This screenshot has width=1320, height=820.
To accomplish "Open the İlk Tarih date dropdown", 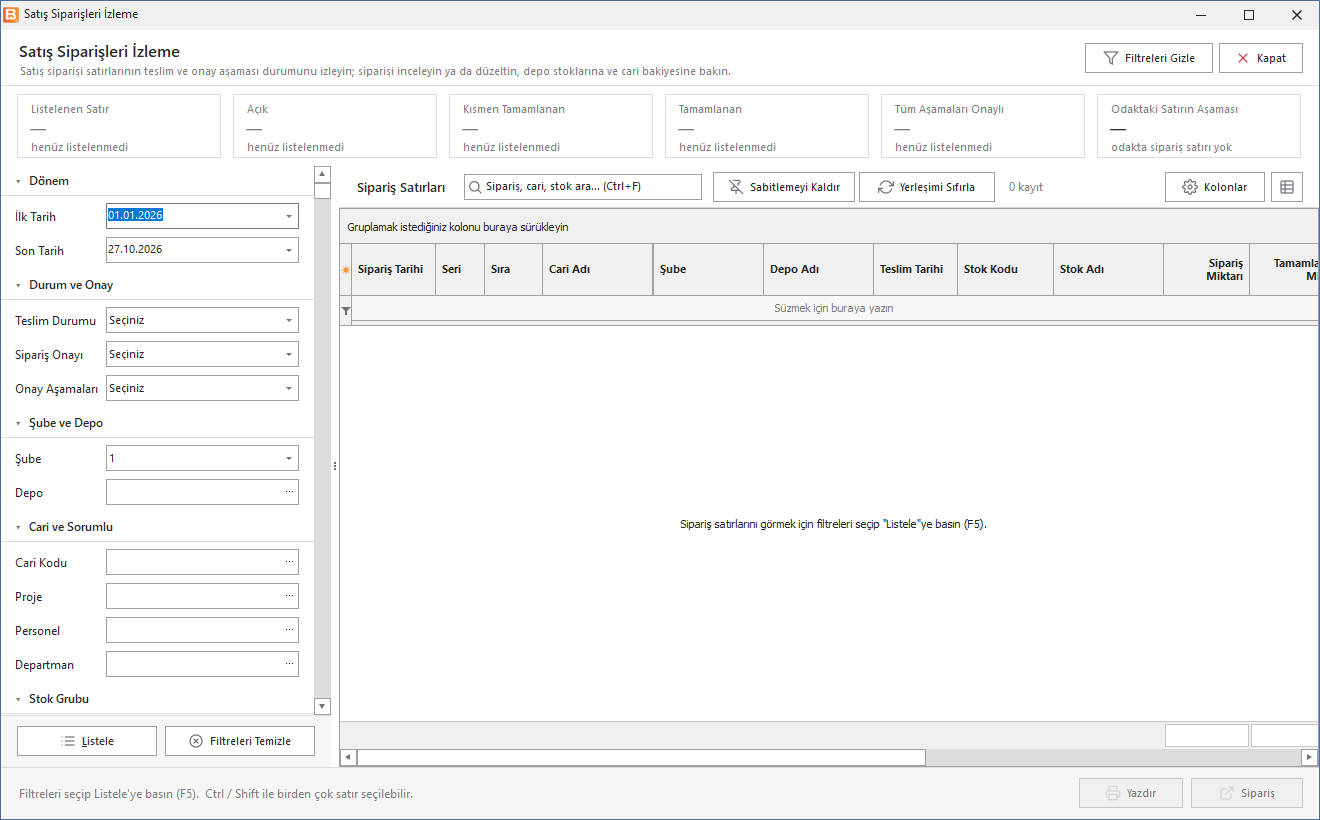I will point(289,216).
